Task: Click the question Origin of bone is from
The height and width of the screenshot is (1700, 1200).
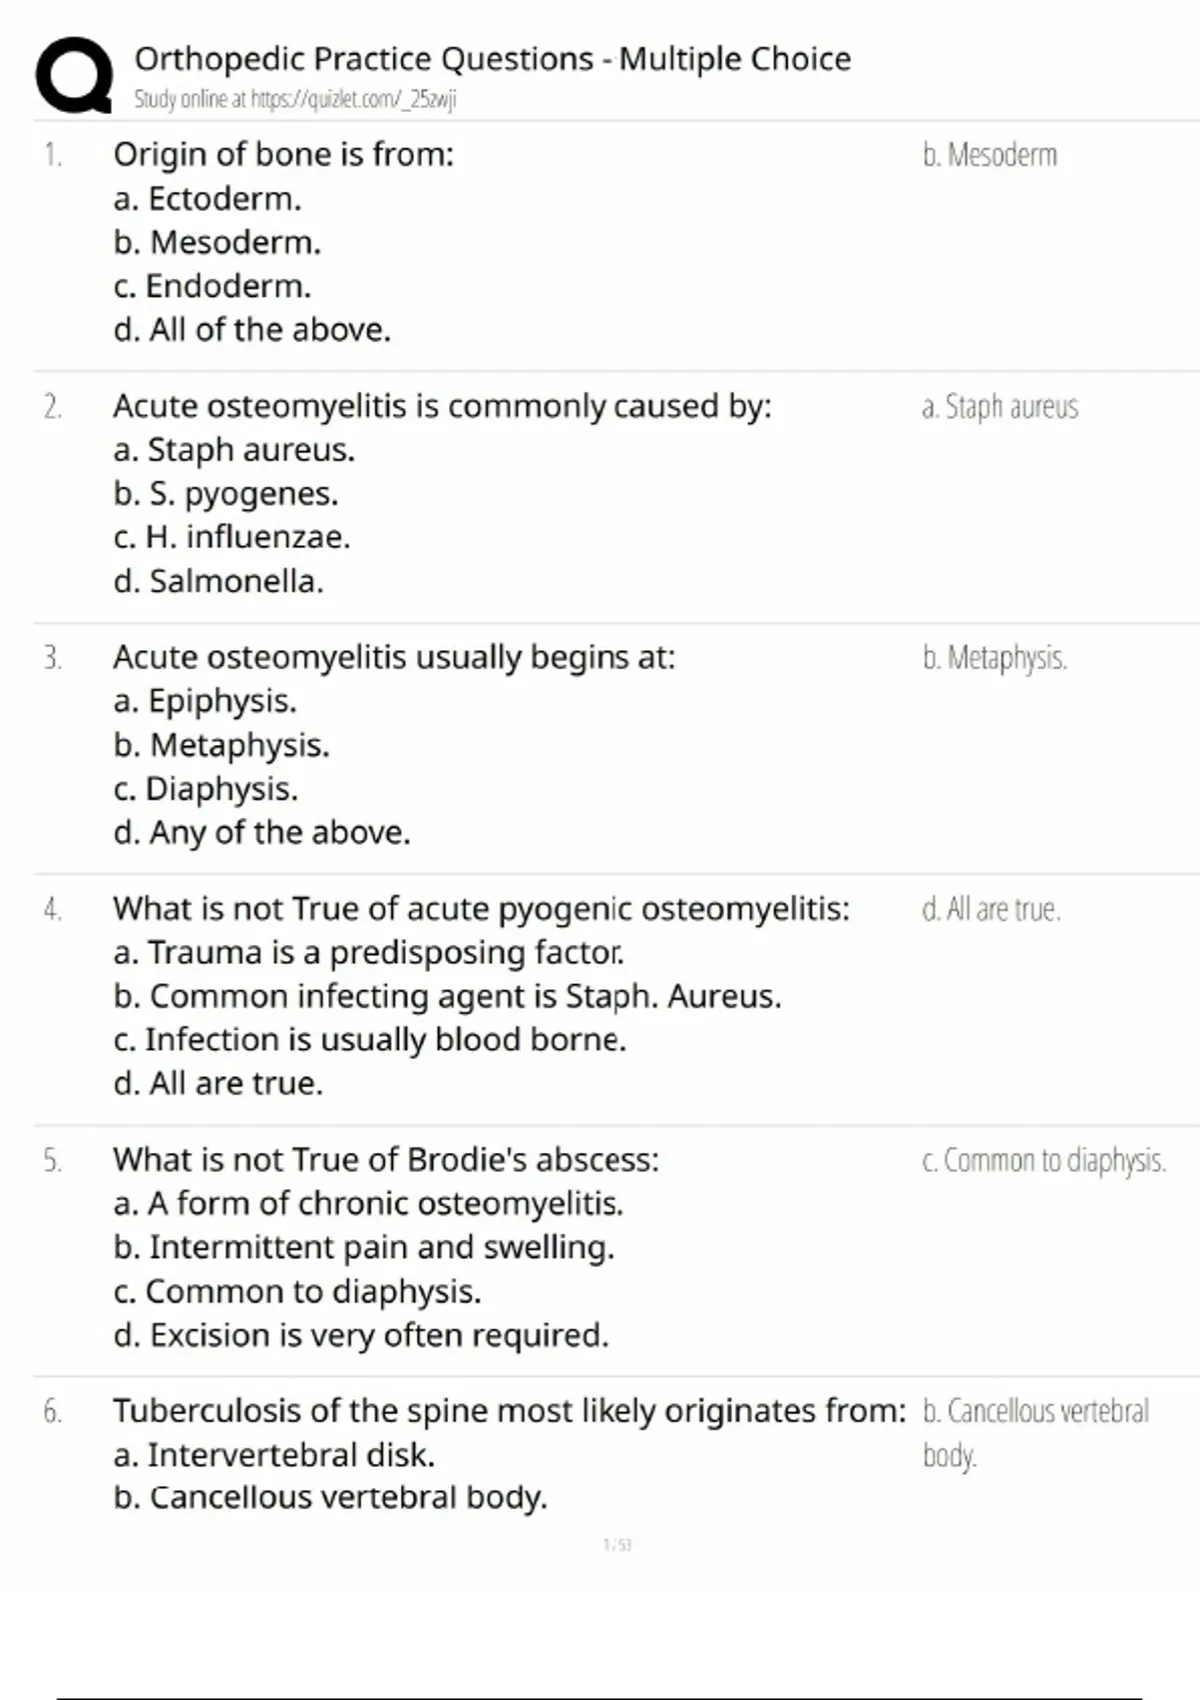Action: point(283,154)
